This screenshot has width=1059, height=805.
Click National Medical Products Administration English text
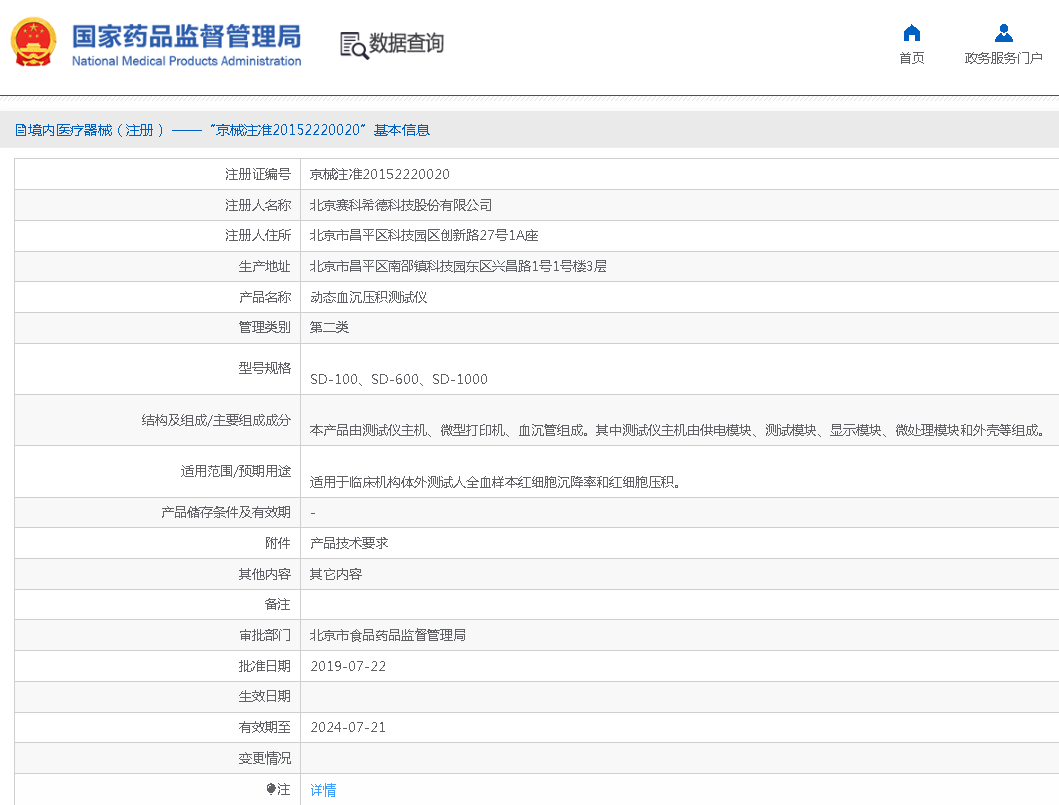186,61
